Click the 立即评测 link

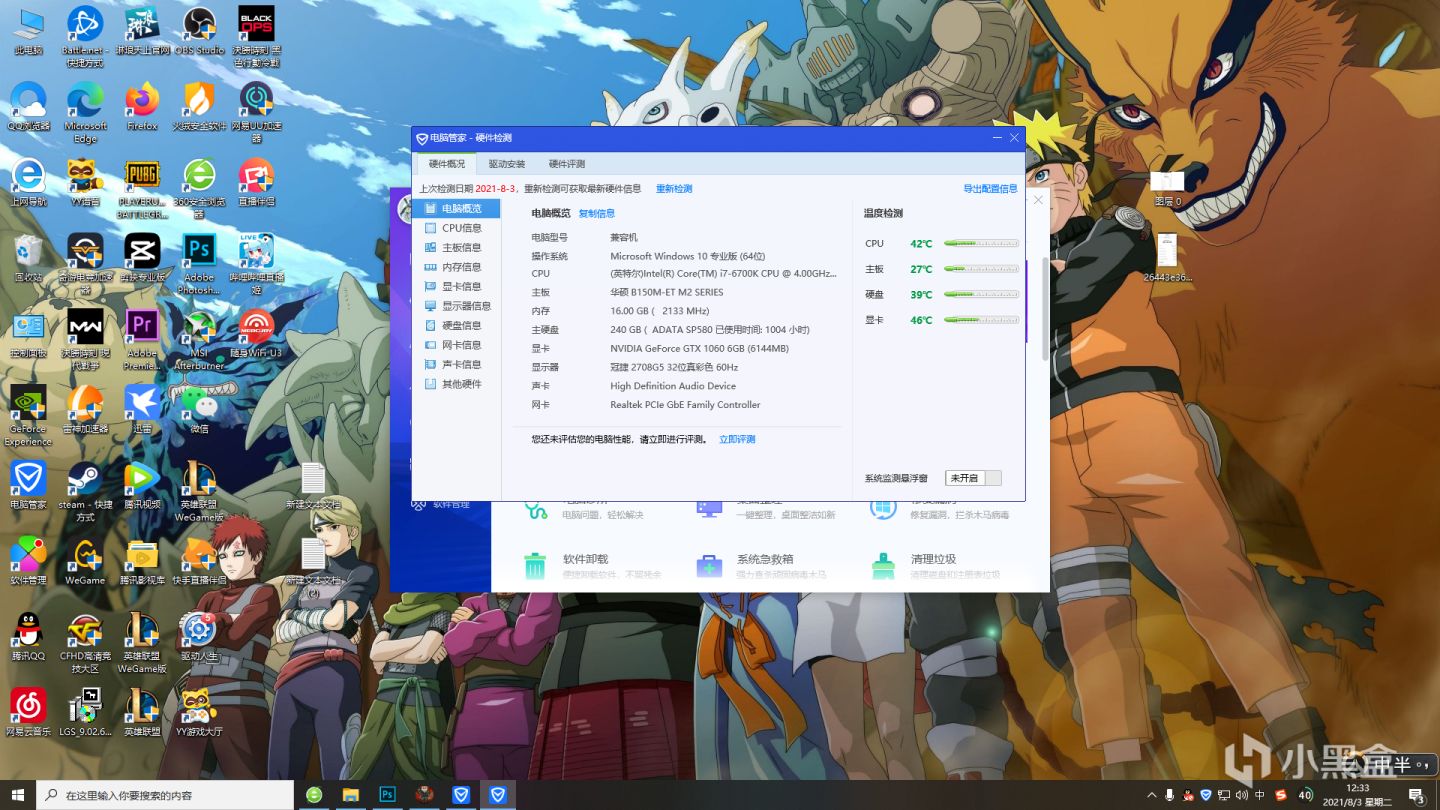coord(737,439)
